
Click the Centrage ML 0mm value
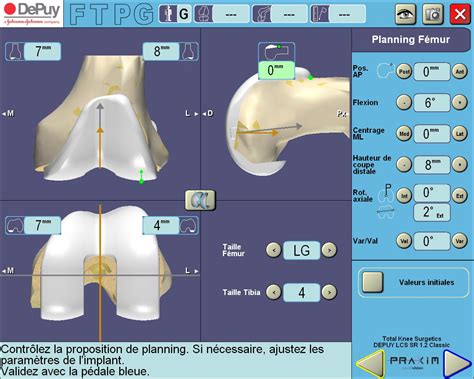click(432, 134)
